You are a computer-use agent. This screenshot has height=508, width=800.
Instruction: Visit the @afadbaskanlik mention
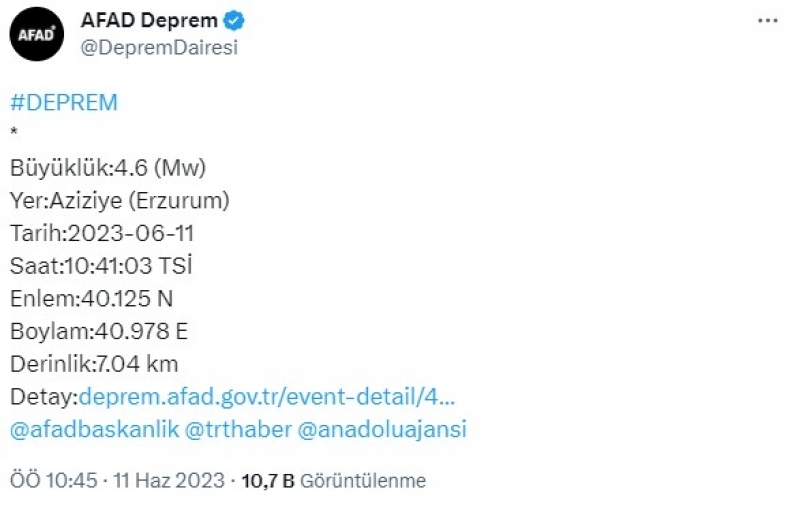(95, 430)
